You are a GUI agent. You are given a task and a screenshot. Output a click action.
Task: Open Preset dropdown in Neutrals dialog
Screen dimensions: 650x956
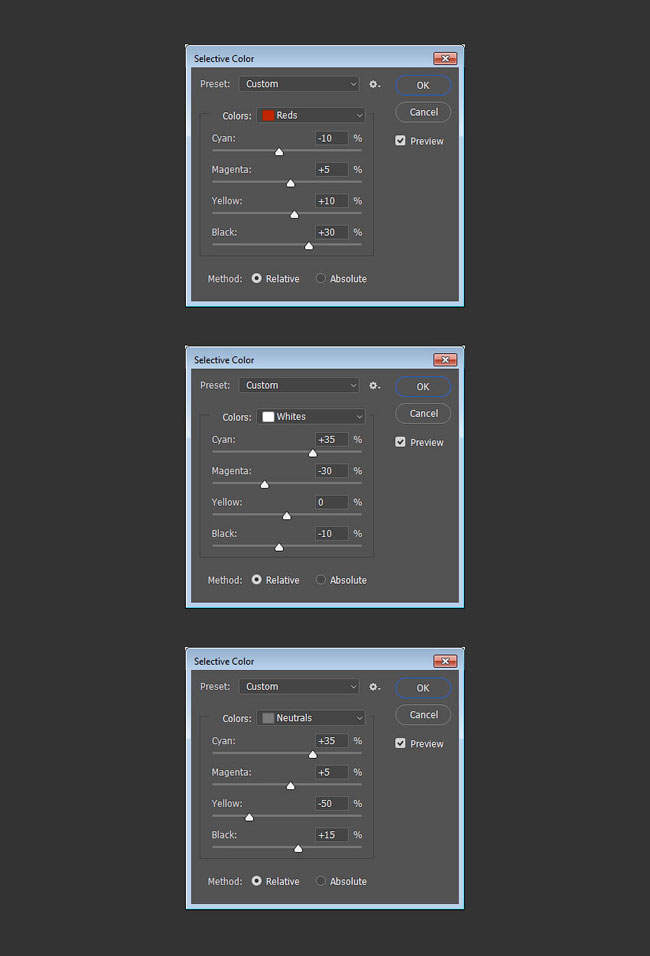click(299, 687)
